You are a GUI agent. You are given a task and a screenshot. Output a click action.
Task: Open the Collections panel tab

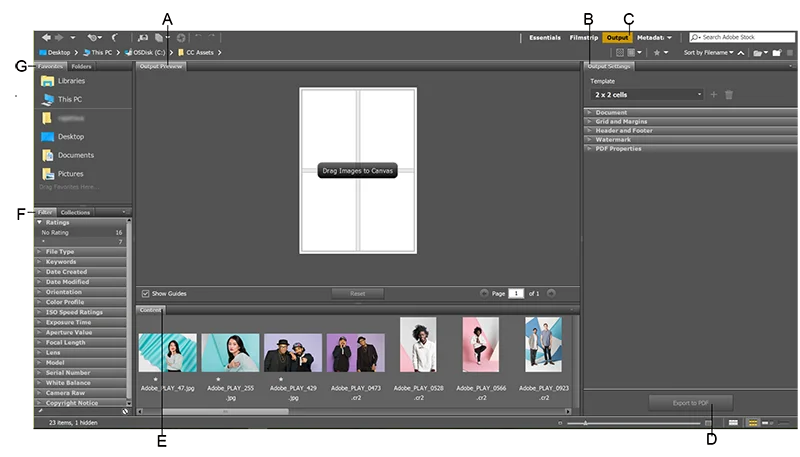tap(75, 213)
